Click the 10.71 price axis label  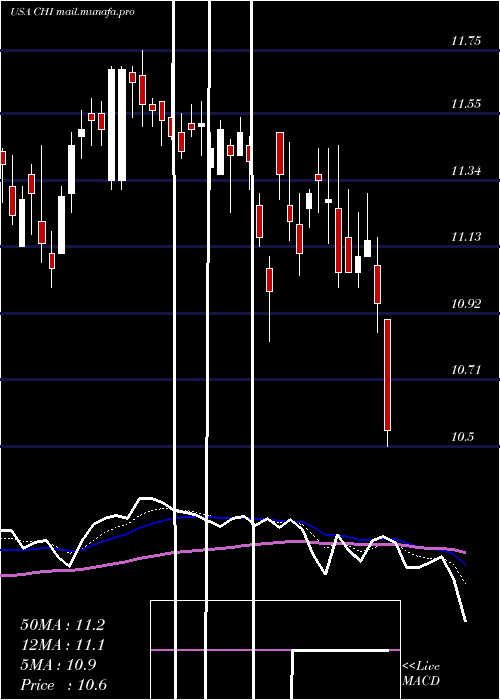pos(466,370)
